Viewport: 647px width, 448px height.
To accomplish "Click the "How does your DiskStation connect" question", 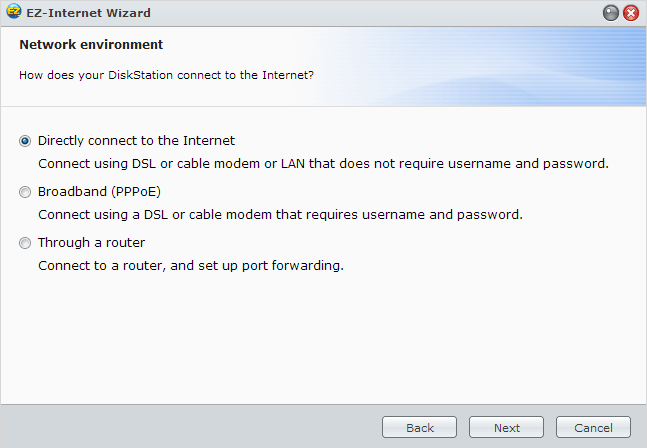I will [x=167, y=75].
